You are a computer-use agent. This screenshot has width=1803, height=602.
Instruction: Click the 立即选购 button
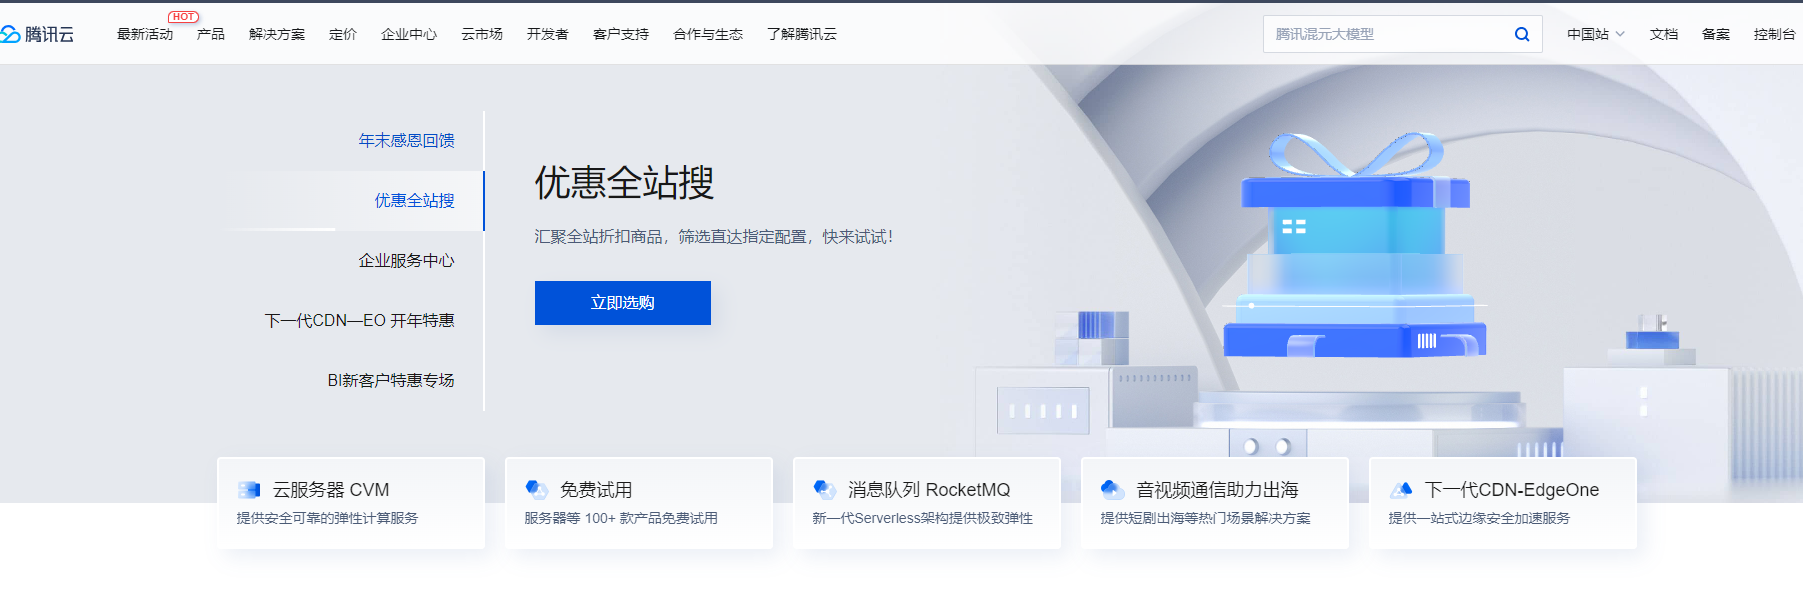(623, 303)
